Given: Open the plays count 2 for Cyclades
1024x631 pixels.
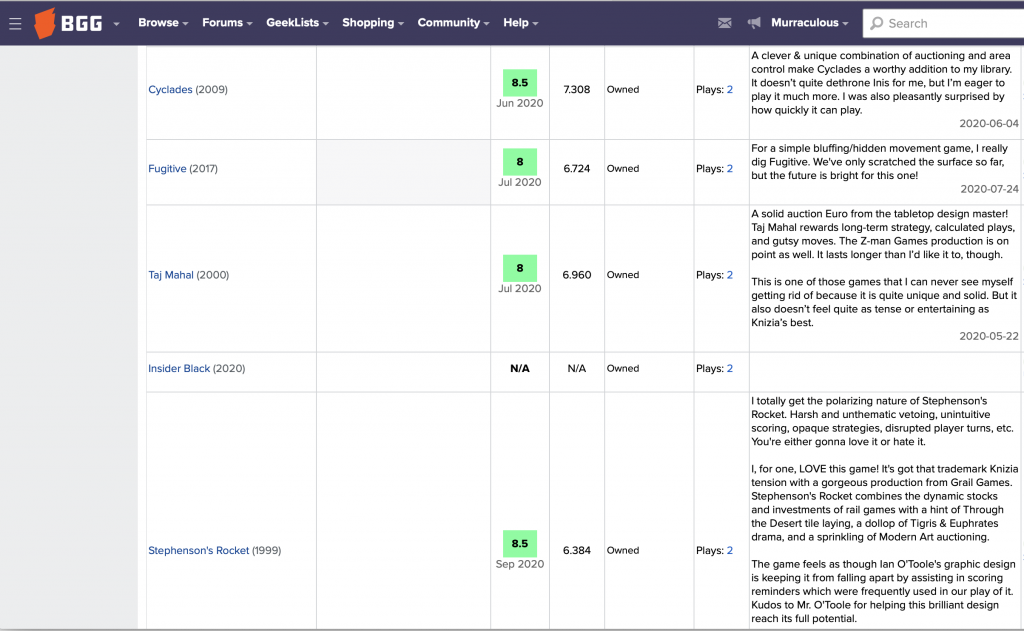Looking at the screenshot, I should click(729, 89).
